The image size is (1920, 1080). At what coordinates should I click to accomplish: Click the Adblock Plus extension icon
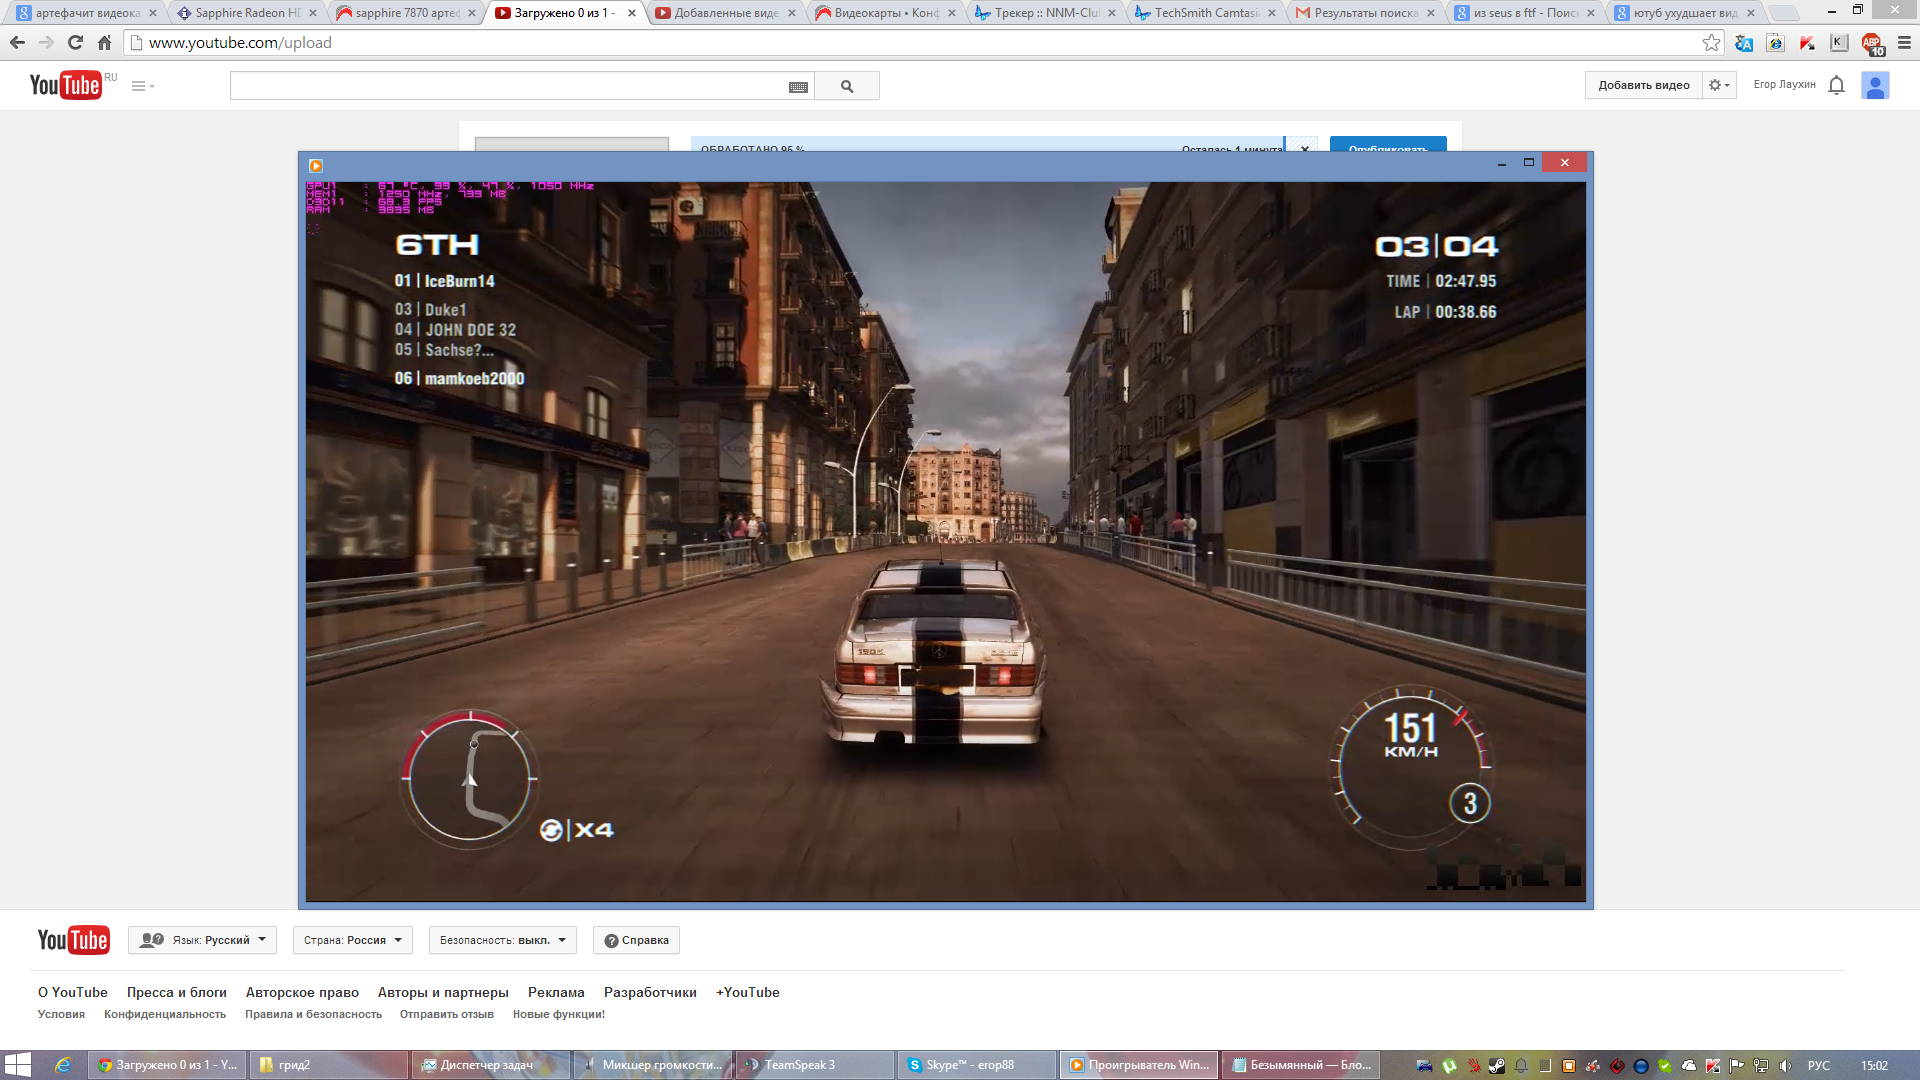[x=1871, y=43]
